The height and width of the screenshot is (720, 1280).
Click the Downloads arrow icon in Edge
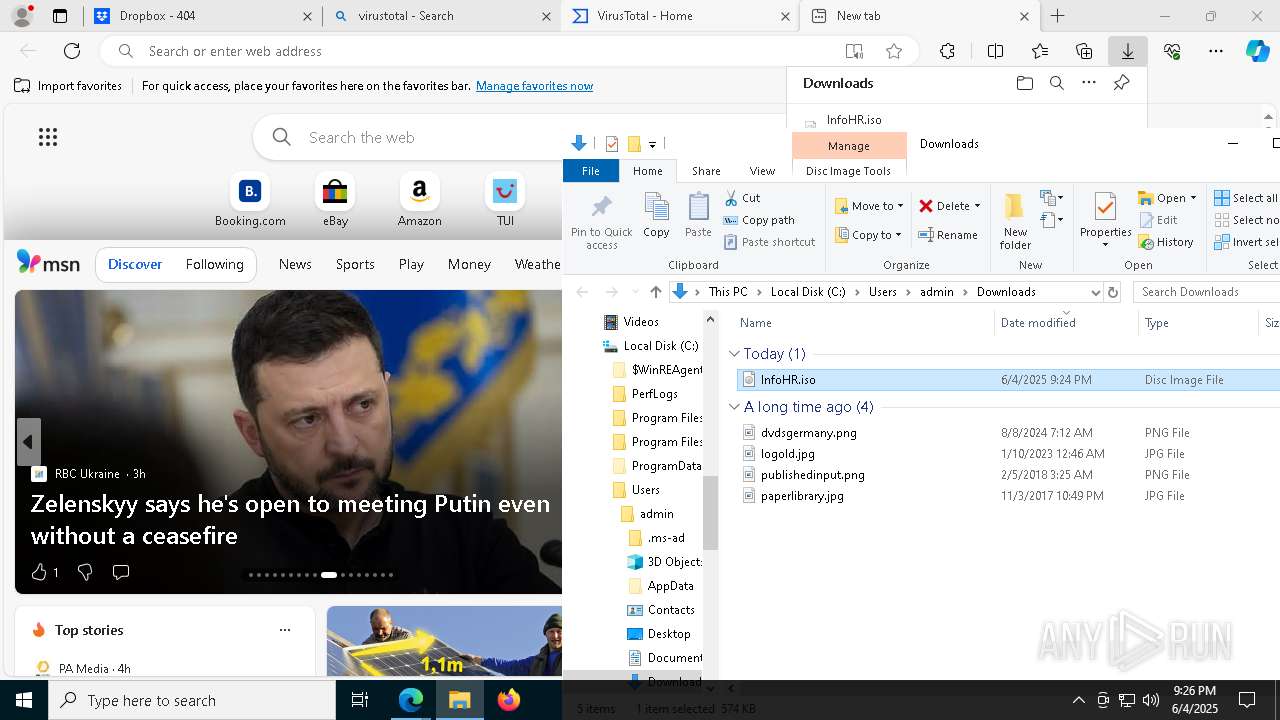(x=1127, y=51)
